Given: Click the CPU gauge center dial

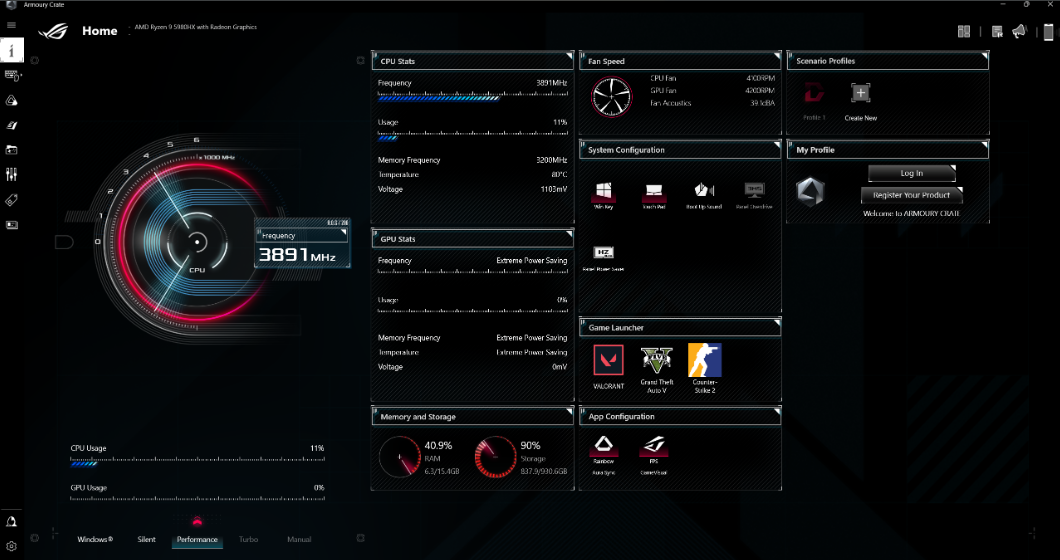Looking at the screenshot, I should (x=197, y=241).
